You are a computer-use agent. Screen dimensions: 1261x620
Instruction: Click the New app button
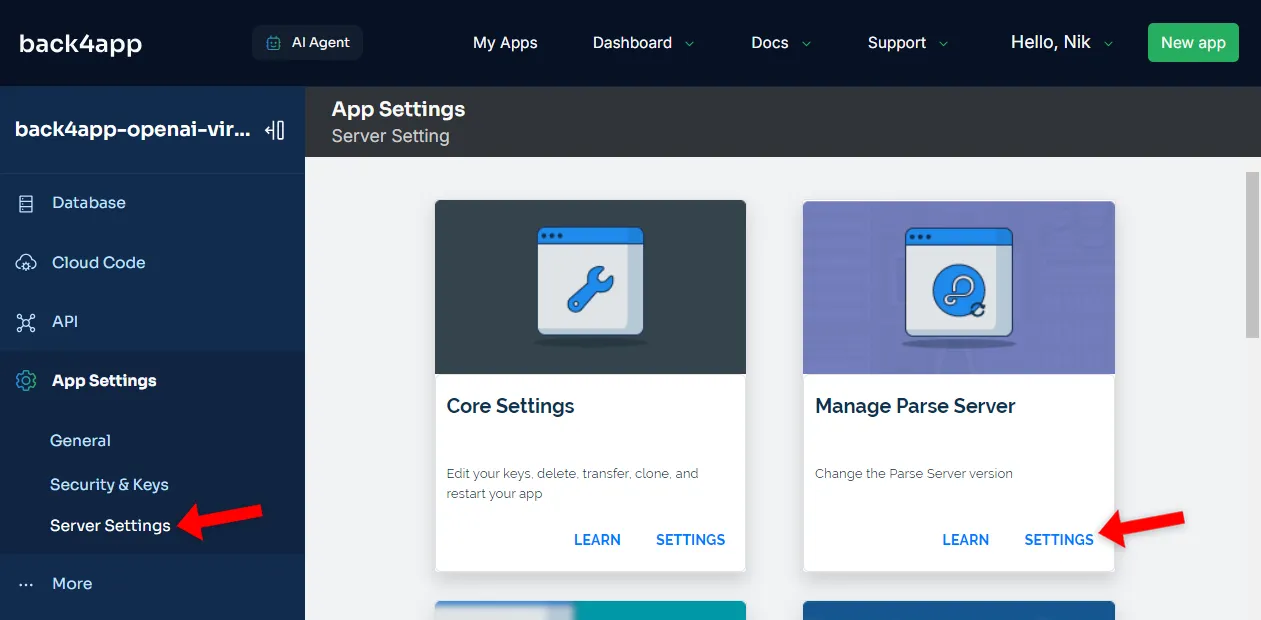(1192, 42)
